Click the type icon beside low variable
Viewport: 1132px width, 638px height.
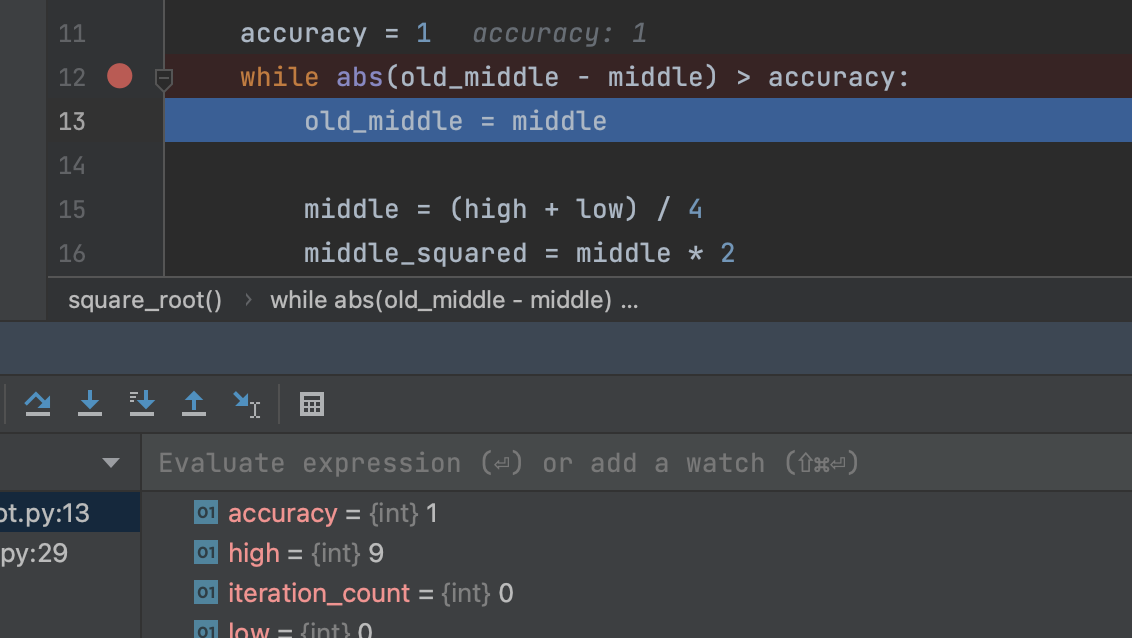(x=205, y=630)
